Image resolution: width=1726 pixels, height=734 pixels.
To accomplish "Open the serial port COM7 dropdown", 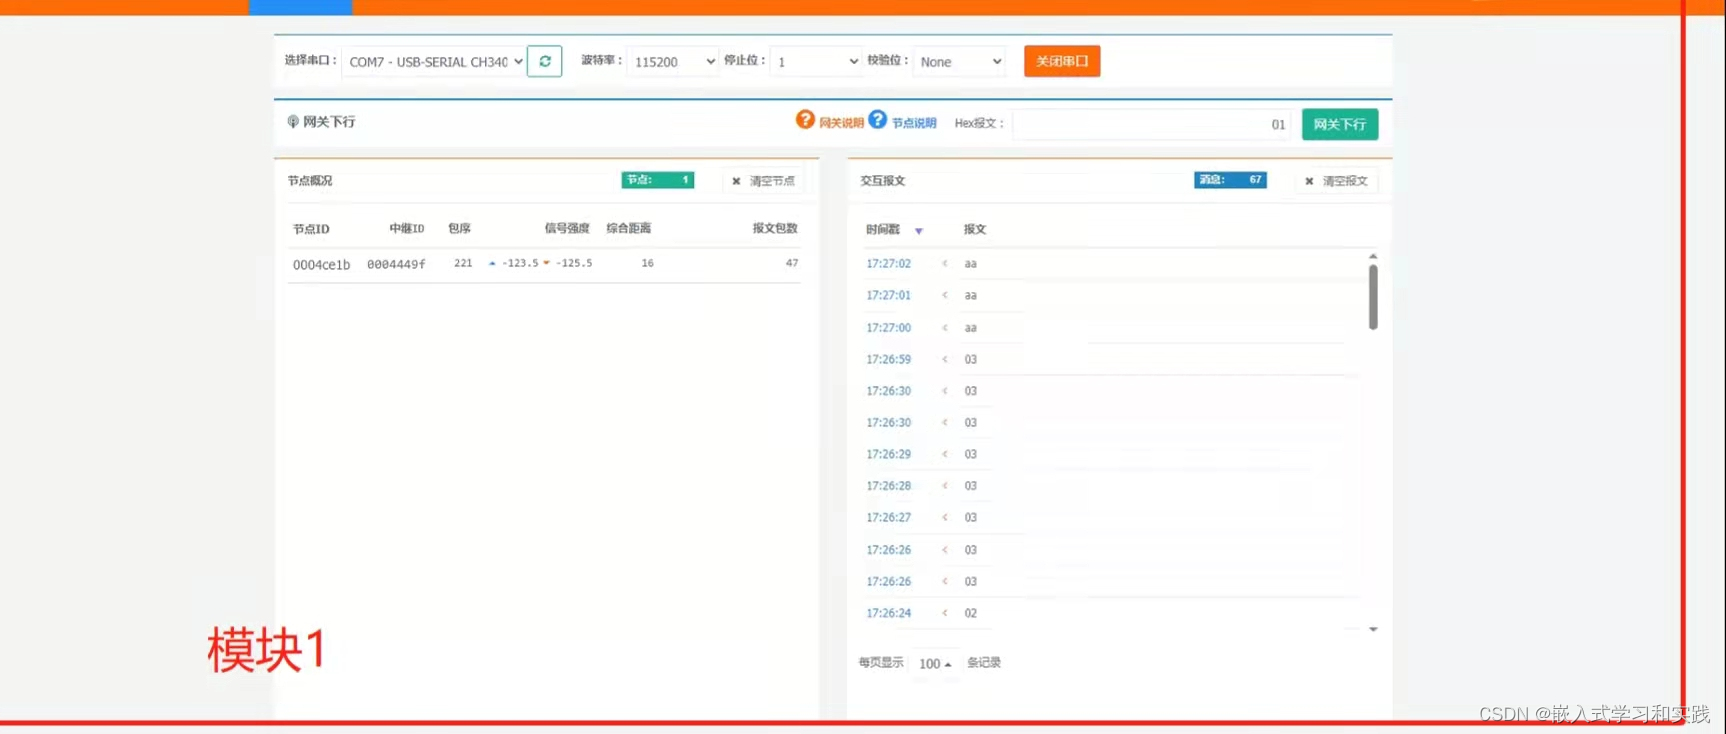I will click(435, 62).
